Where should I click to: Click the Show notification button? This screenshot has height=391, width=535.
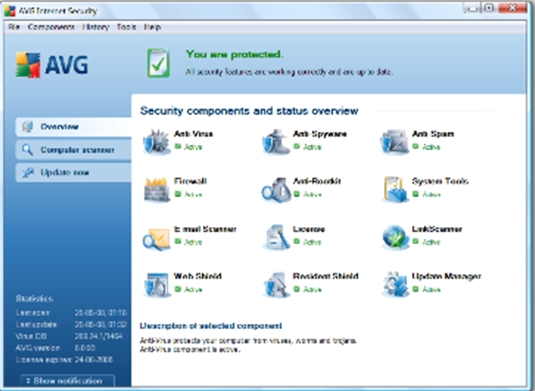point(67,381)
